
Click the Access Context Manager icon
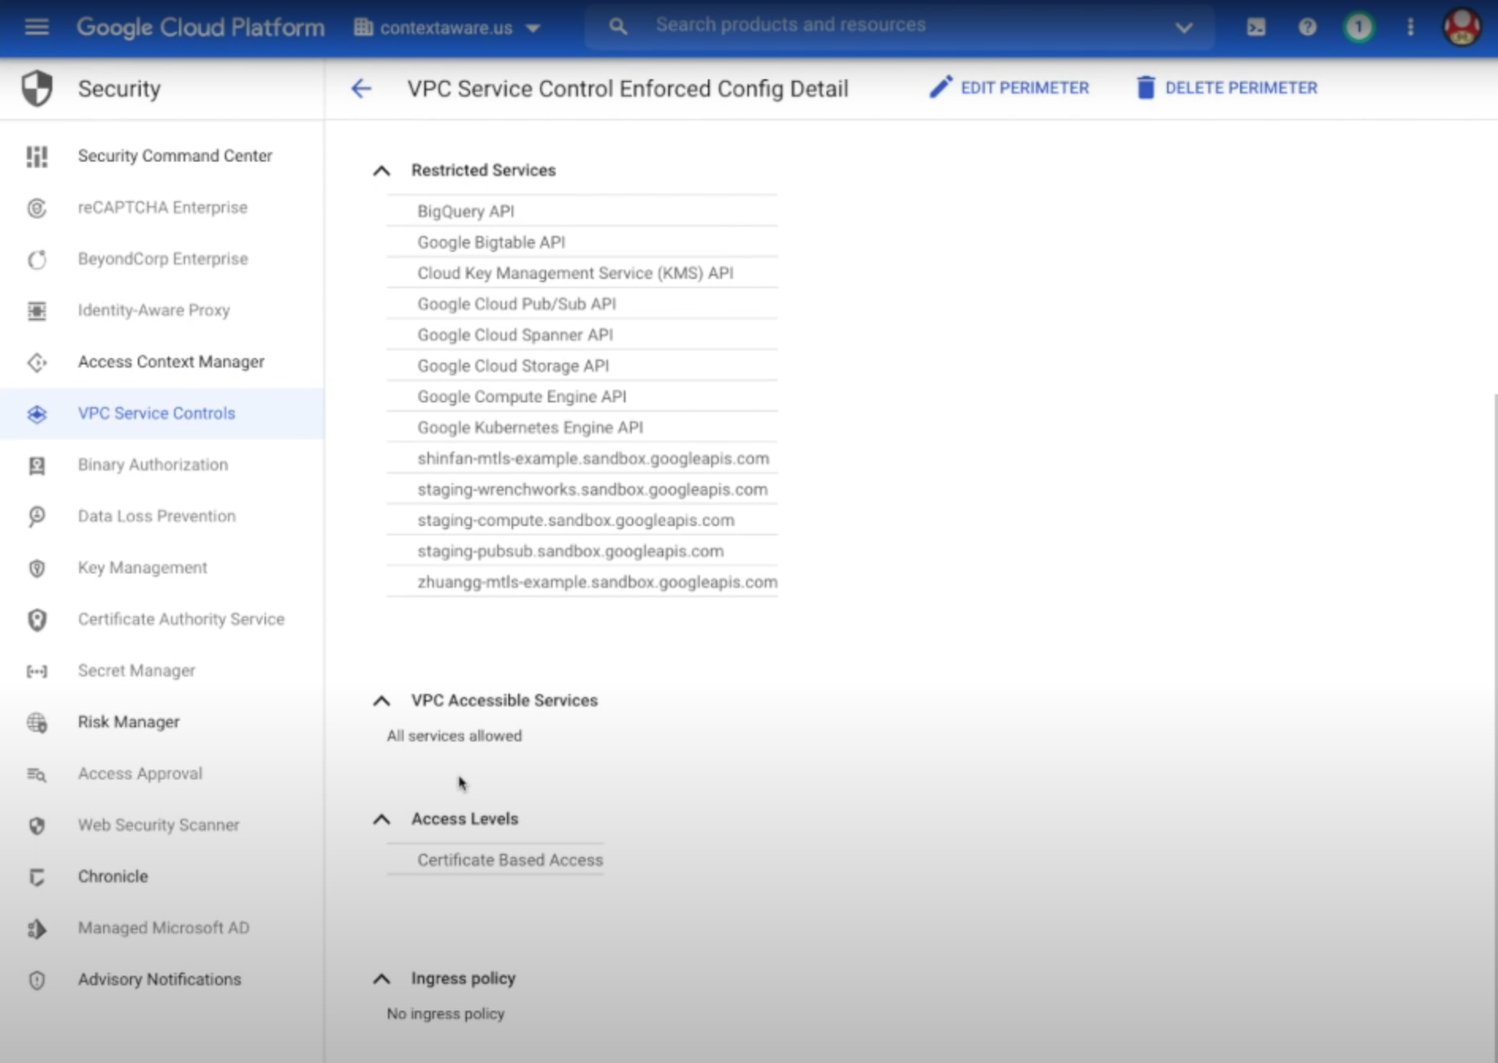coord(37,362)
